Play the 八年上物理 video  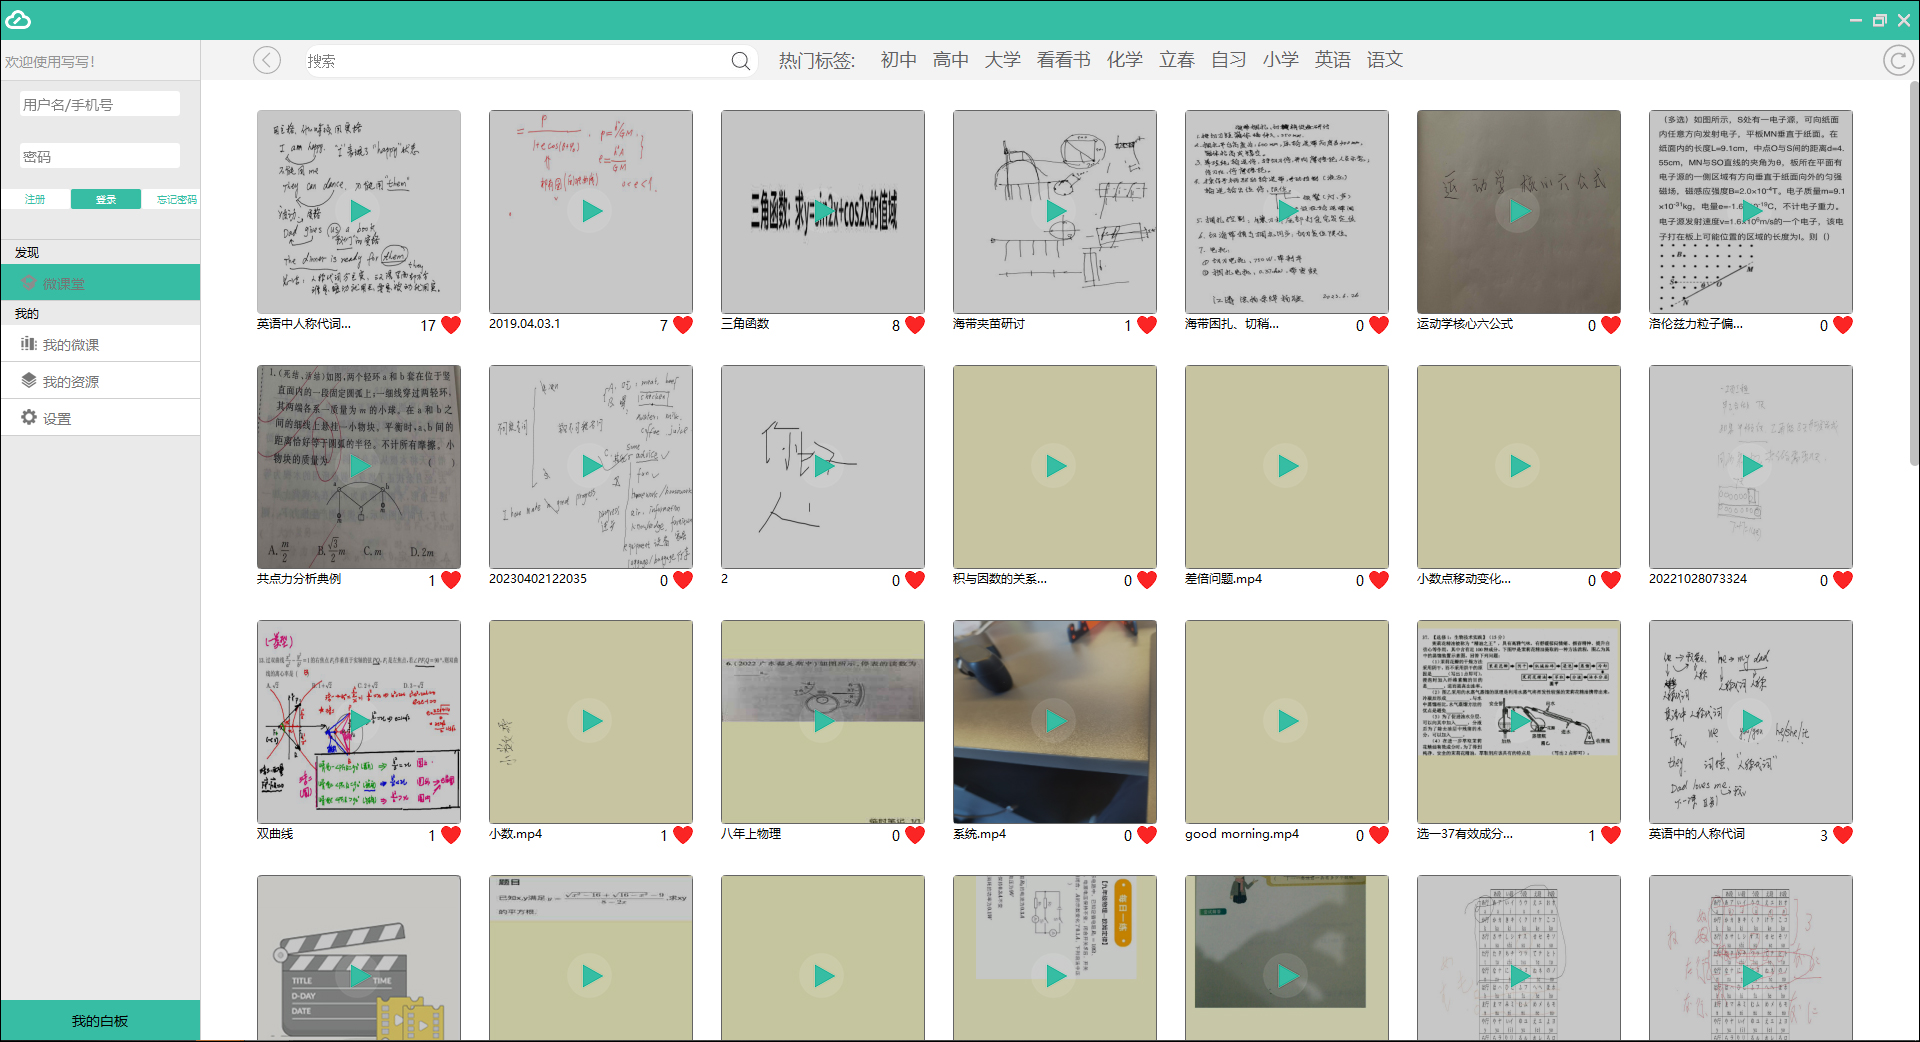point(823,721)
